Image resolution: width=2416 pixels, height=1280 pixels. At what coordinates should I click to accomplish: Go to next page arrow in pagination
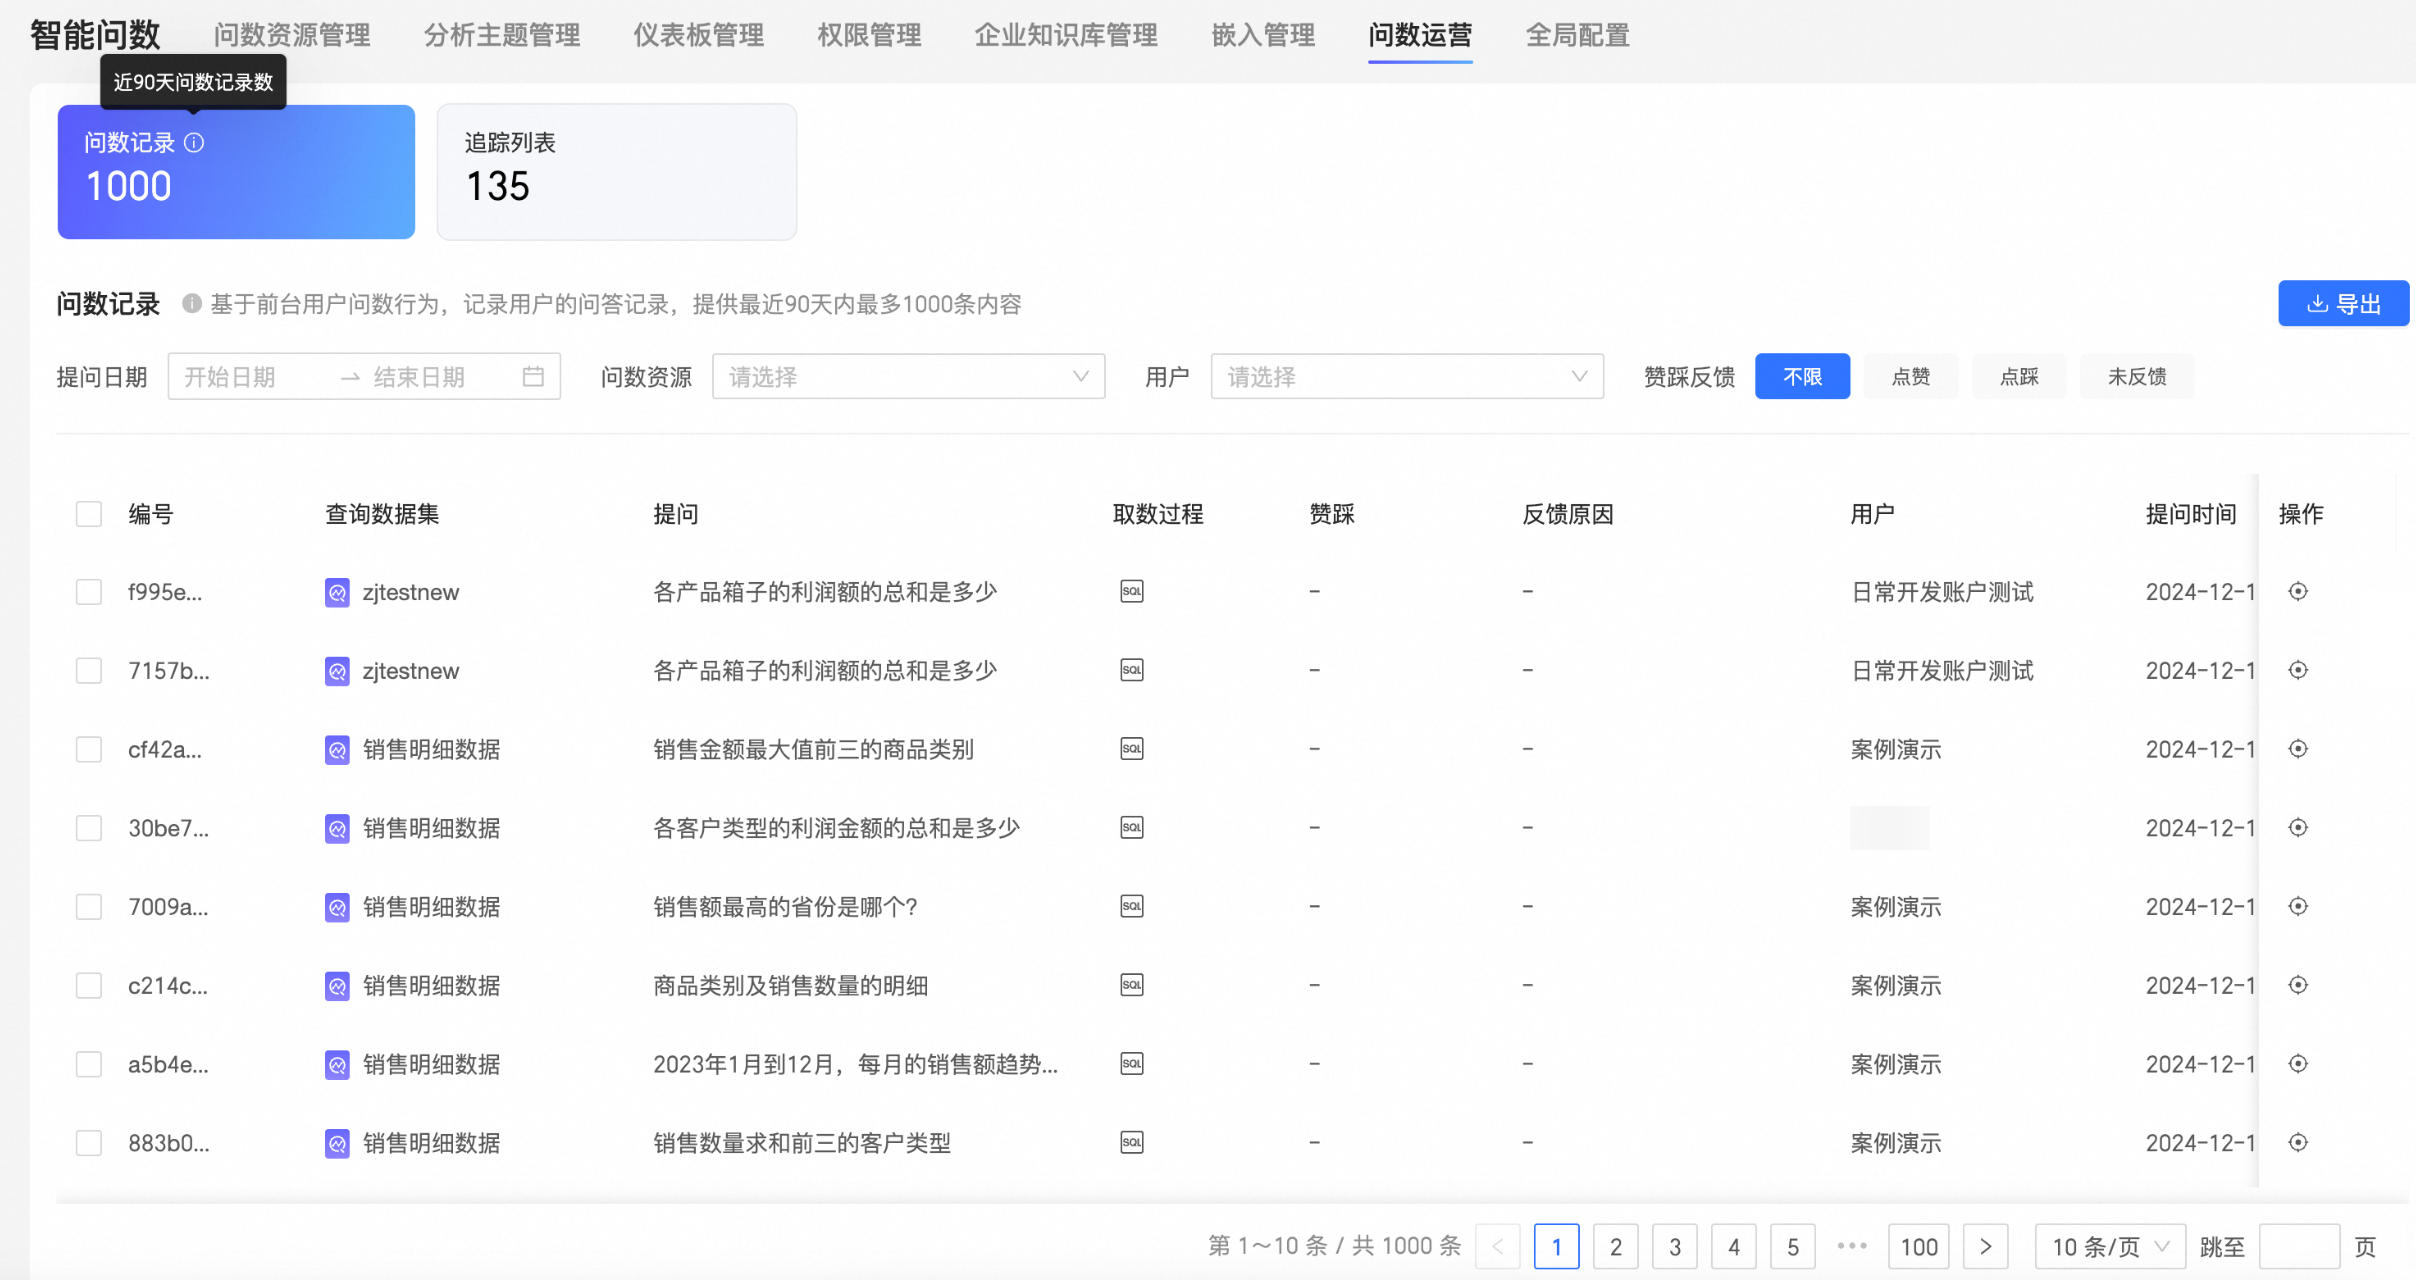[x=1986, y=1247]
